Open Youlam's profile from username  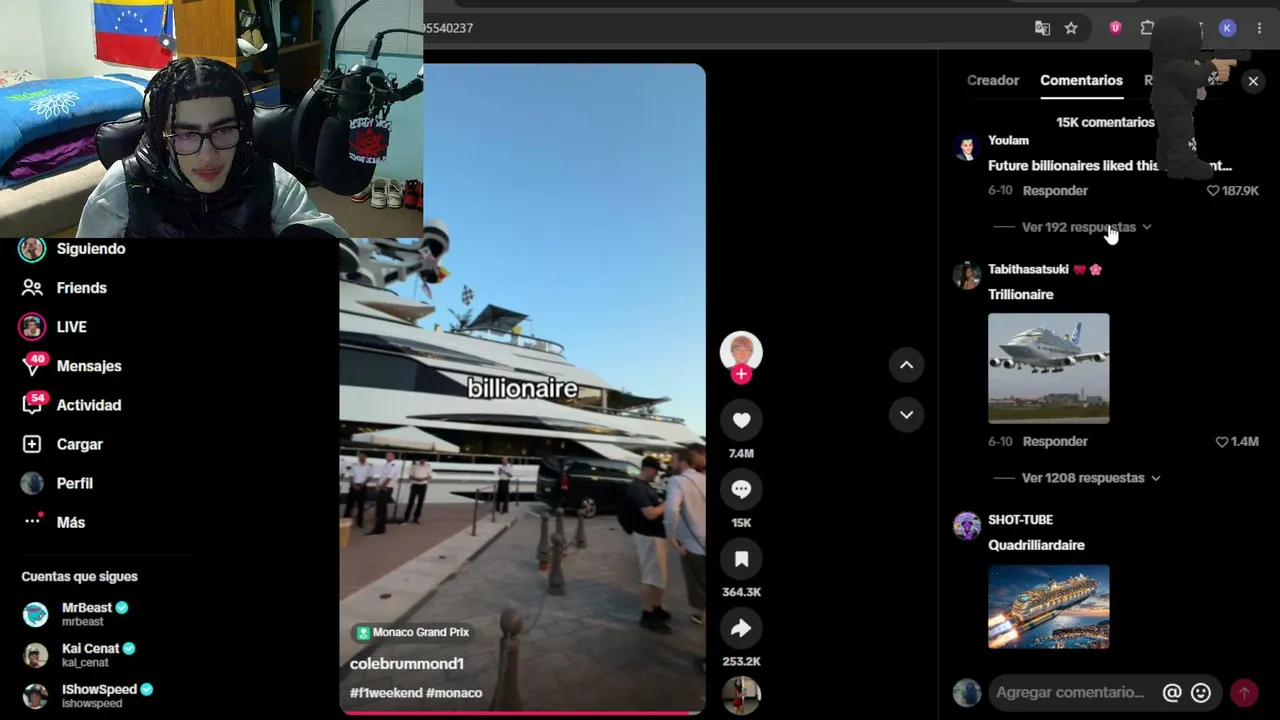(1008, 141)
